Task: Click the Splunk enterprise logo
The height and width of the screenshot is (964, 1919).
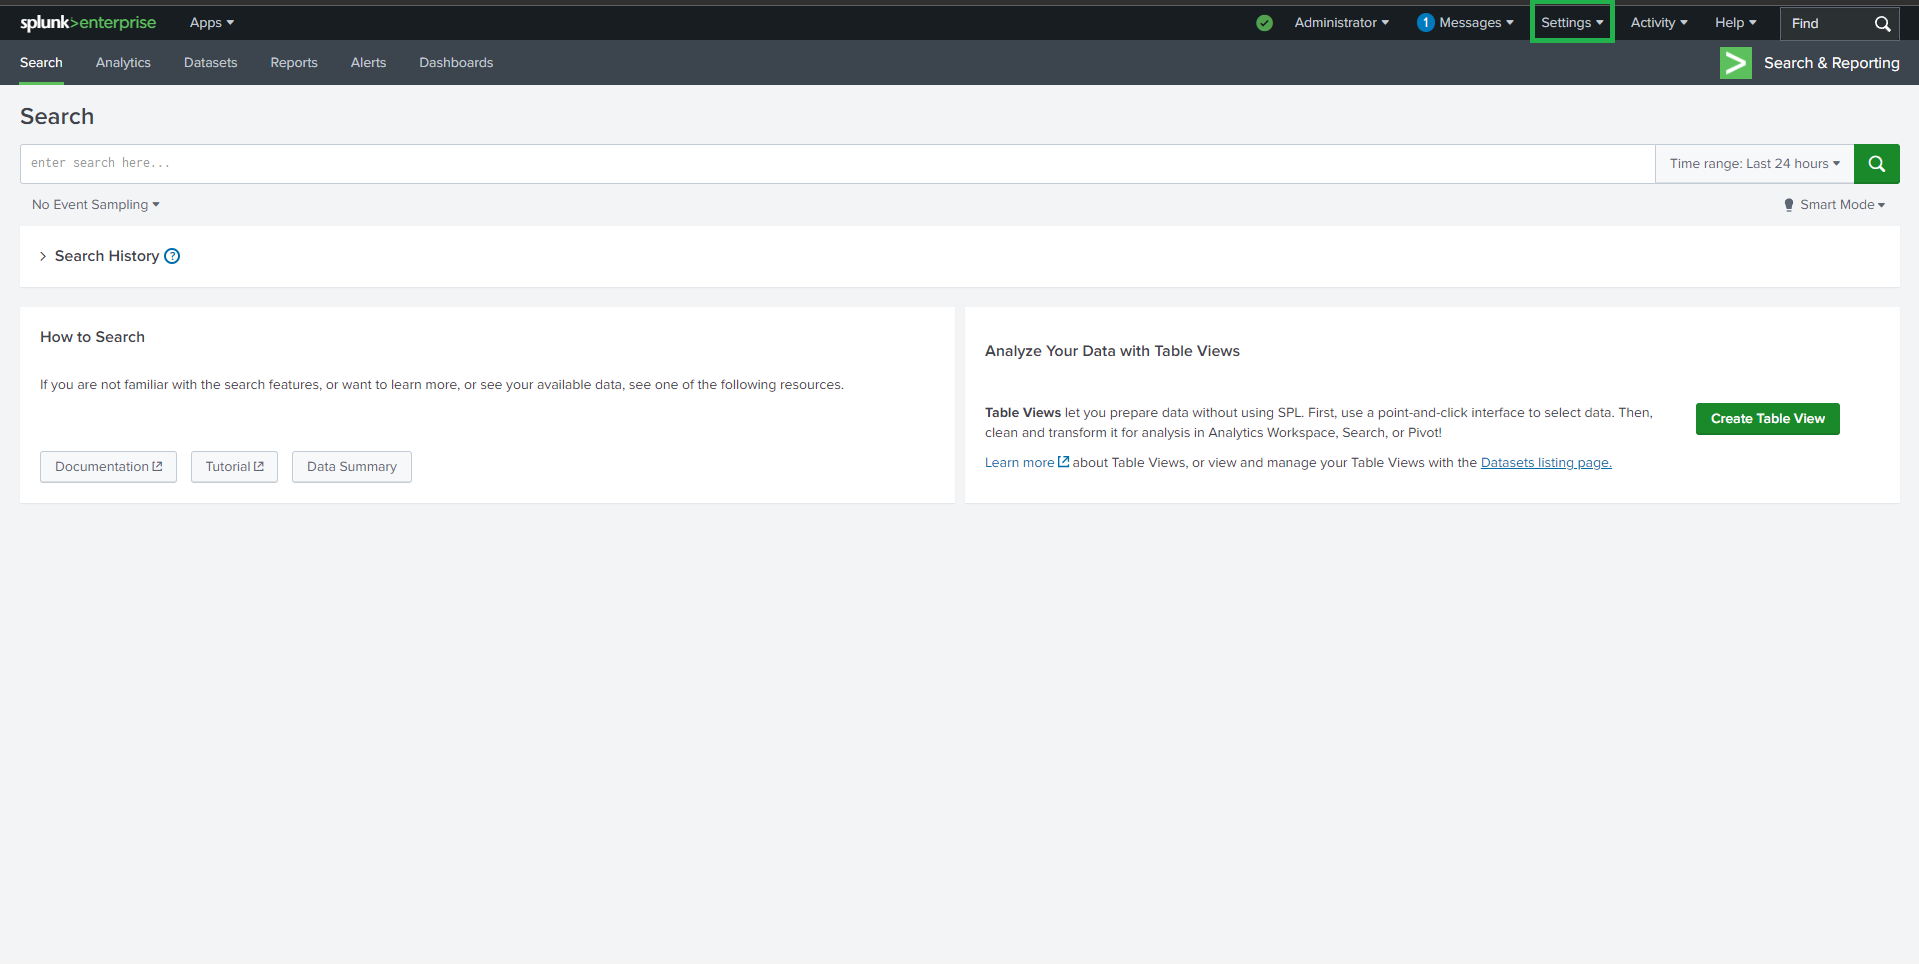Action: 88,22
